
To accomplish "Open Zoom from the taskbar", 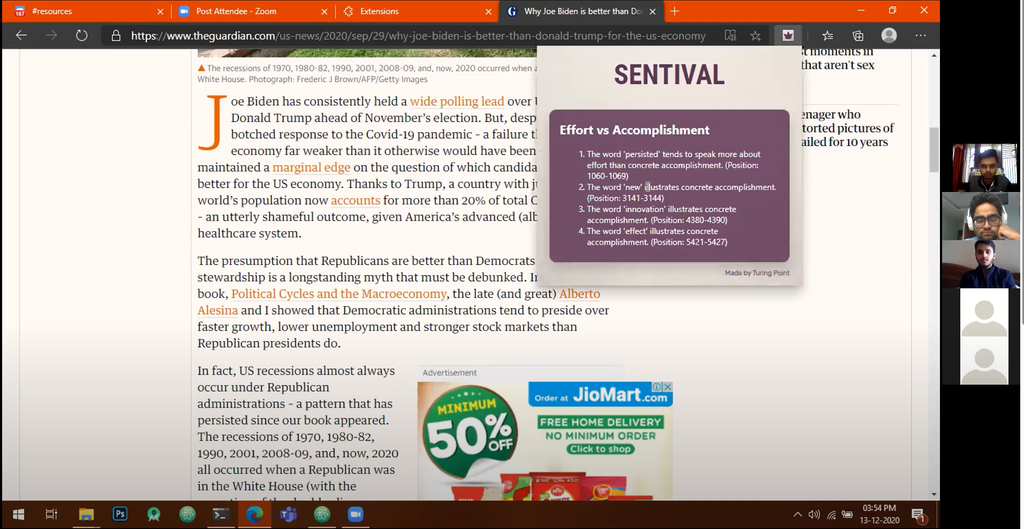I will coord(355,515).
